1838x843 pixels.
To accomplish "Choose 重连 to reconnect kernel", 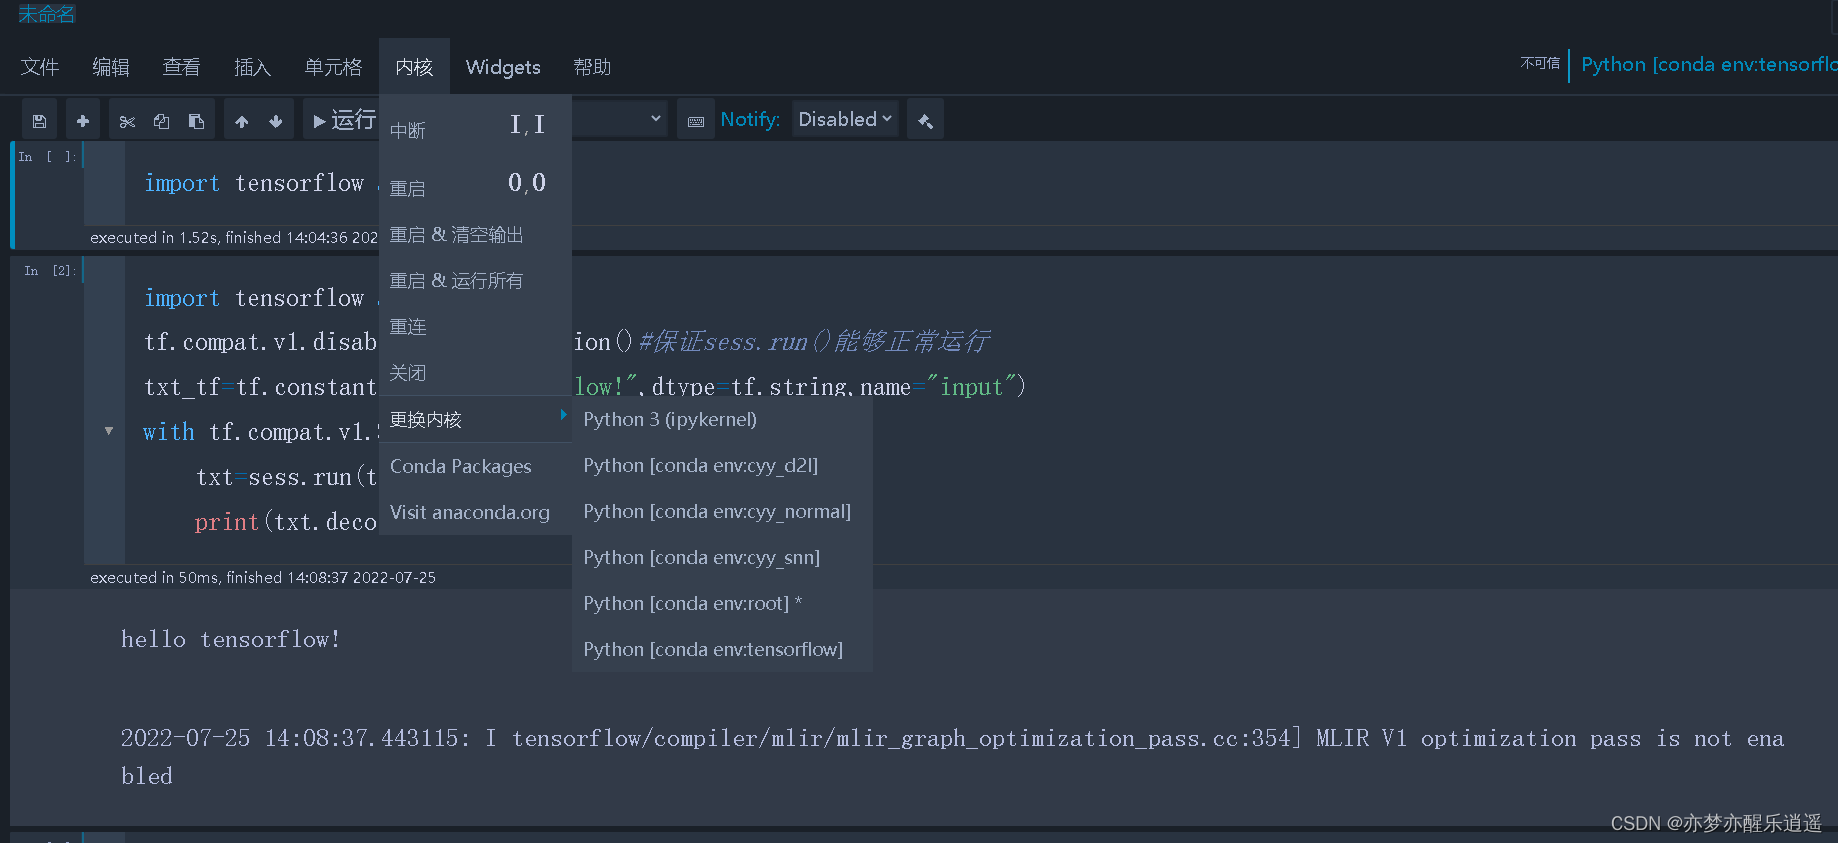I will pos(475,326).
